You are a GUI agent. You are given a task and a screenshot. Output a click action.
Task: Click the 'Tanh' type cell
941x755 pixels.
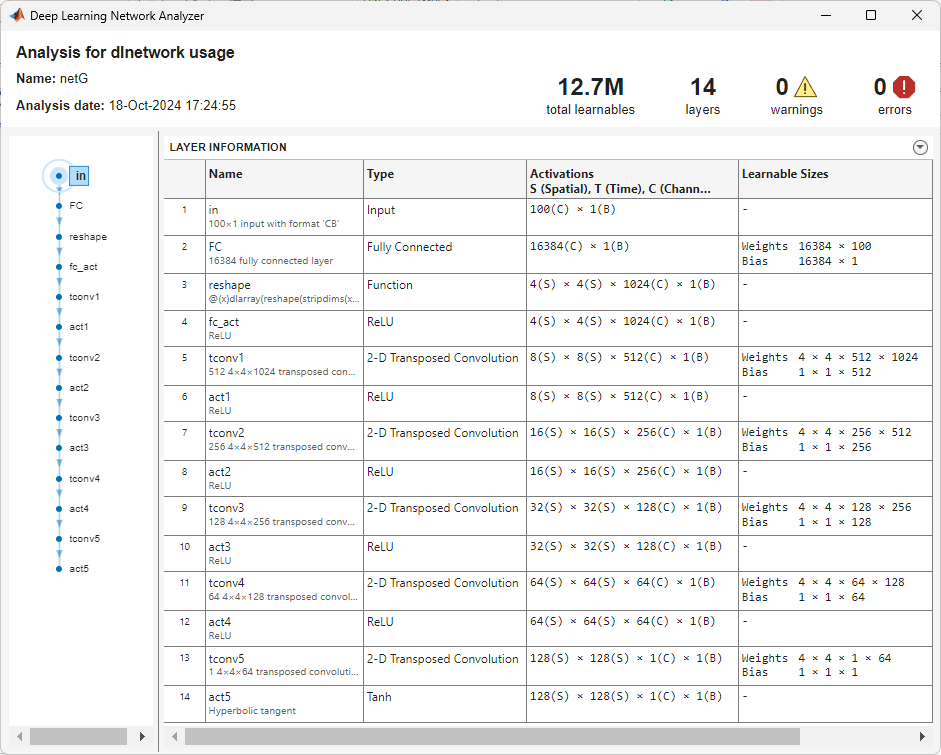pyautogui.click(x=445, y=703)
